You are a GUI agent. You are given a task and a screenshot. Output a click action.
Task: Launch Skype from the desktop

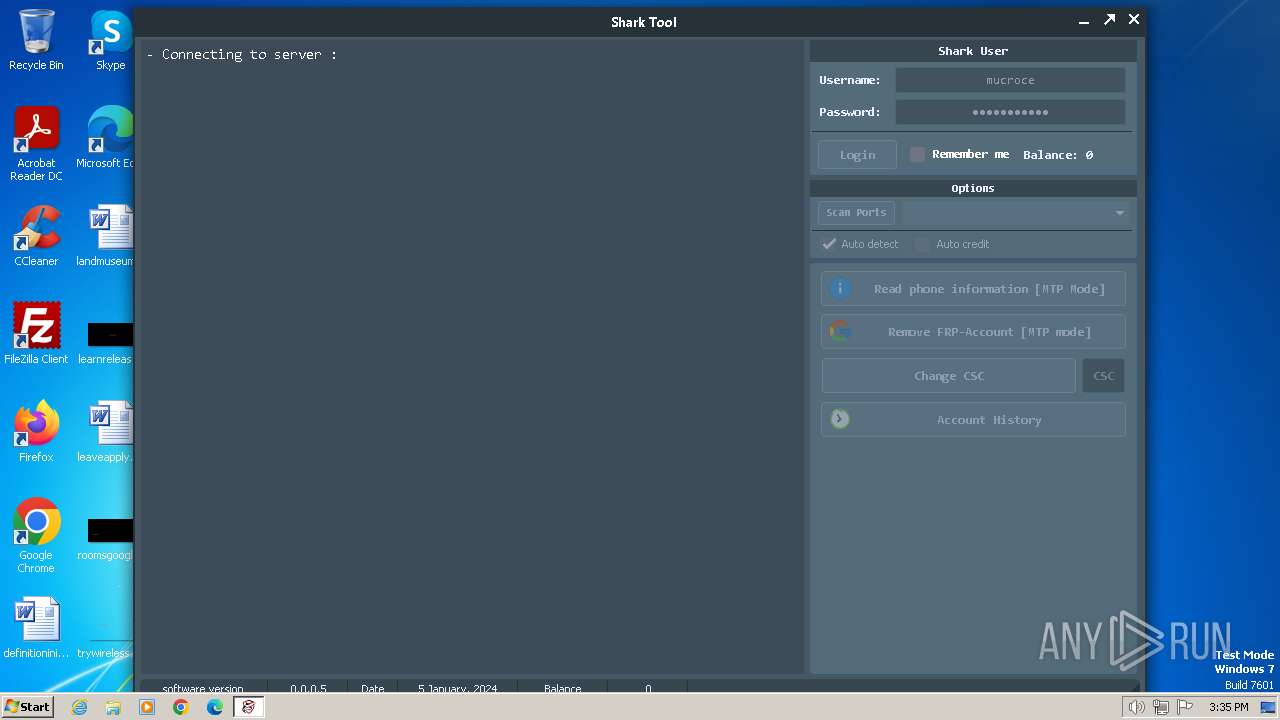point(110,40)
